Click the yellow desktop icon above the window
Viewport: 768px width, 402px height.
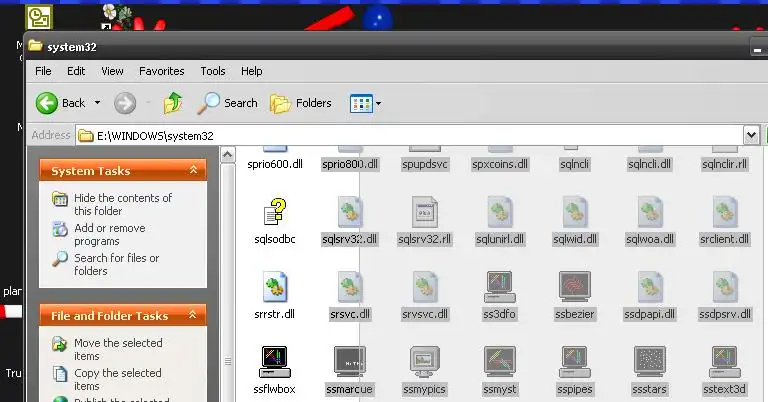39,17
